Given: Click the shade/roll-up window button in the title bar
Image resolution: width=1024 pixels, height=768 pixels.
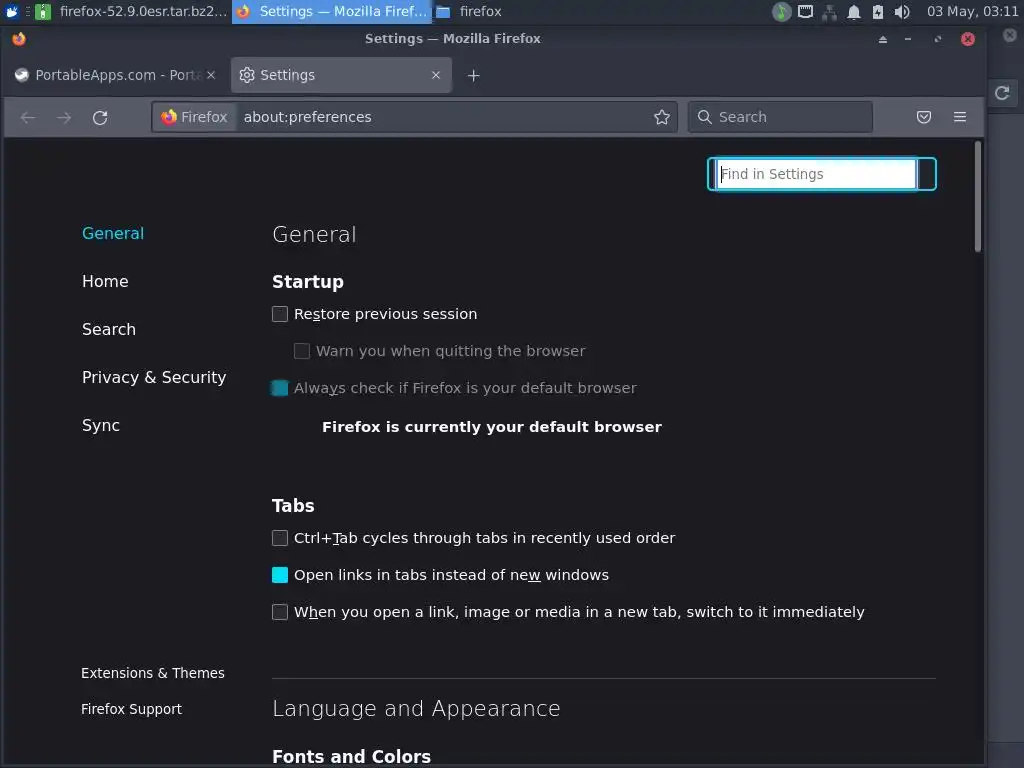Looking at the screenshot, I should [x=883, y=39].
